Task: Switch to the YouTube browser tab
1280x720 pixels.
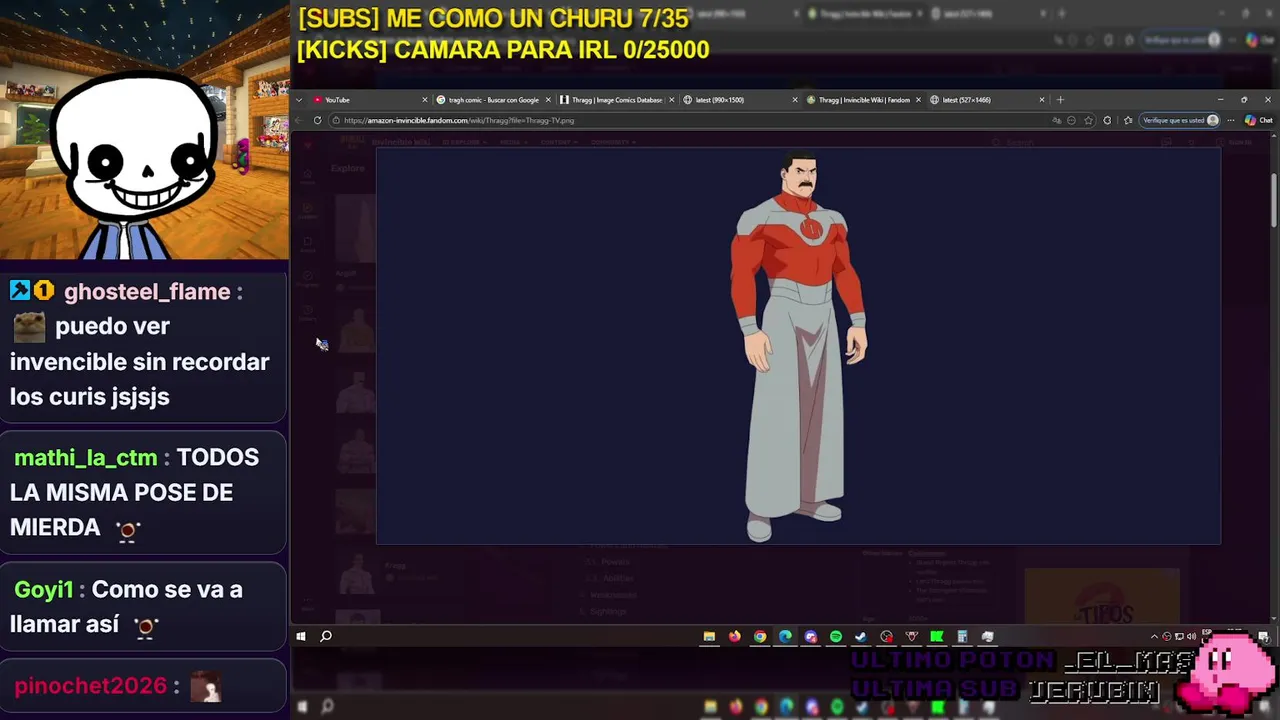Action: (x=370, y=100)
